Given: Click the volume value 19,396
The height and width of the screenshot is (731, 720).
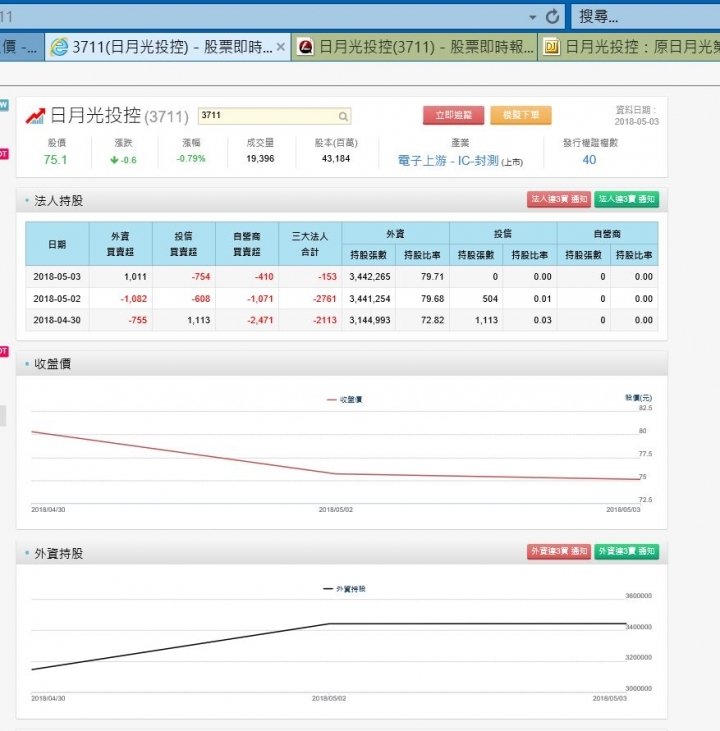Looking at the screenshot, I should [x=260, y=159].
